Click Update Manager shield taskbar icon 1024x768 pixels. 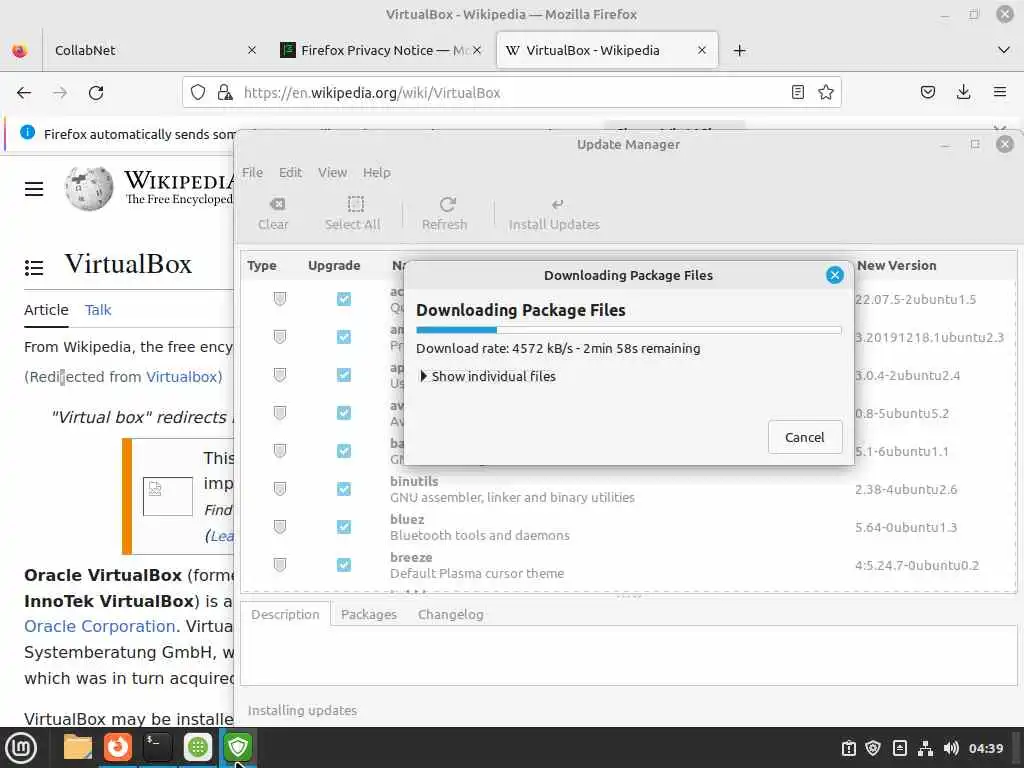click(x=238, y=747)
